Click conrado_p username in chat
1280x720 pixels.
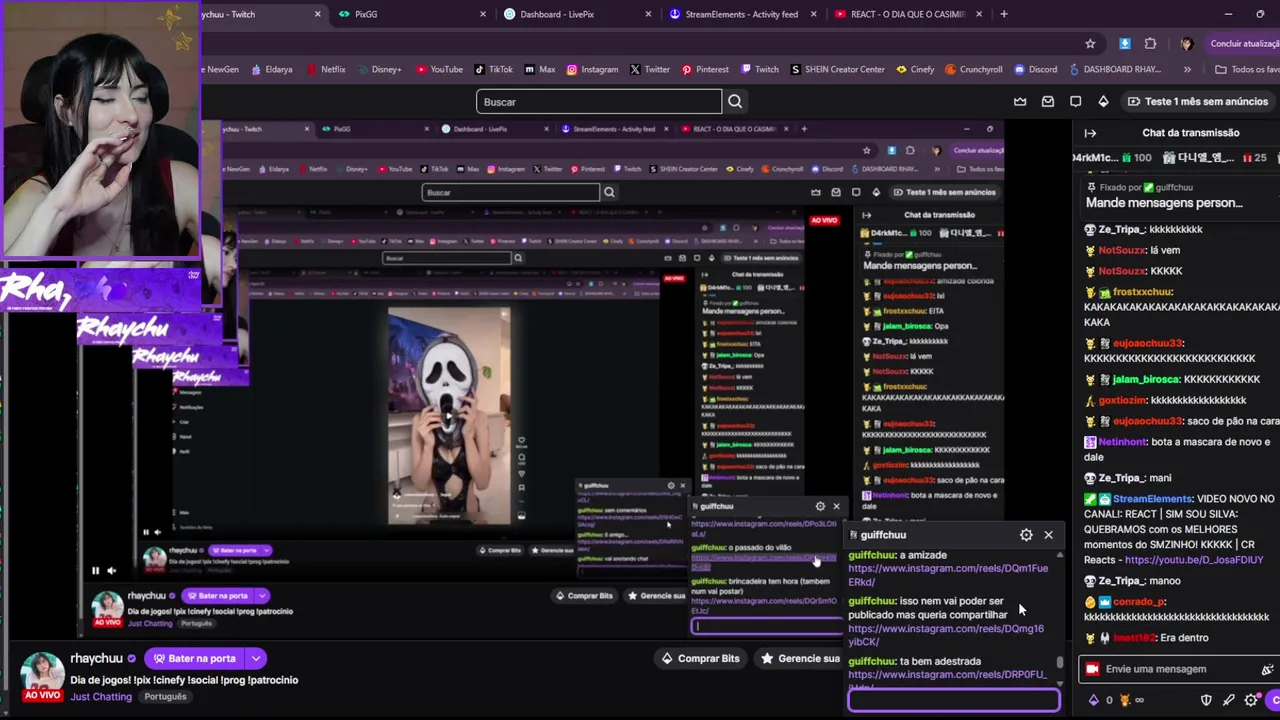(1139, 602)
